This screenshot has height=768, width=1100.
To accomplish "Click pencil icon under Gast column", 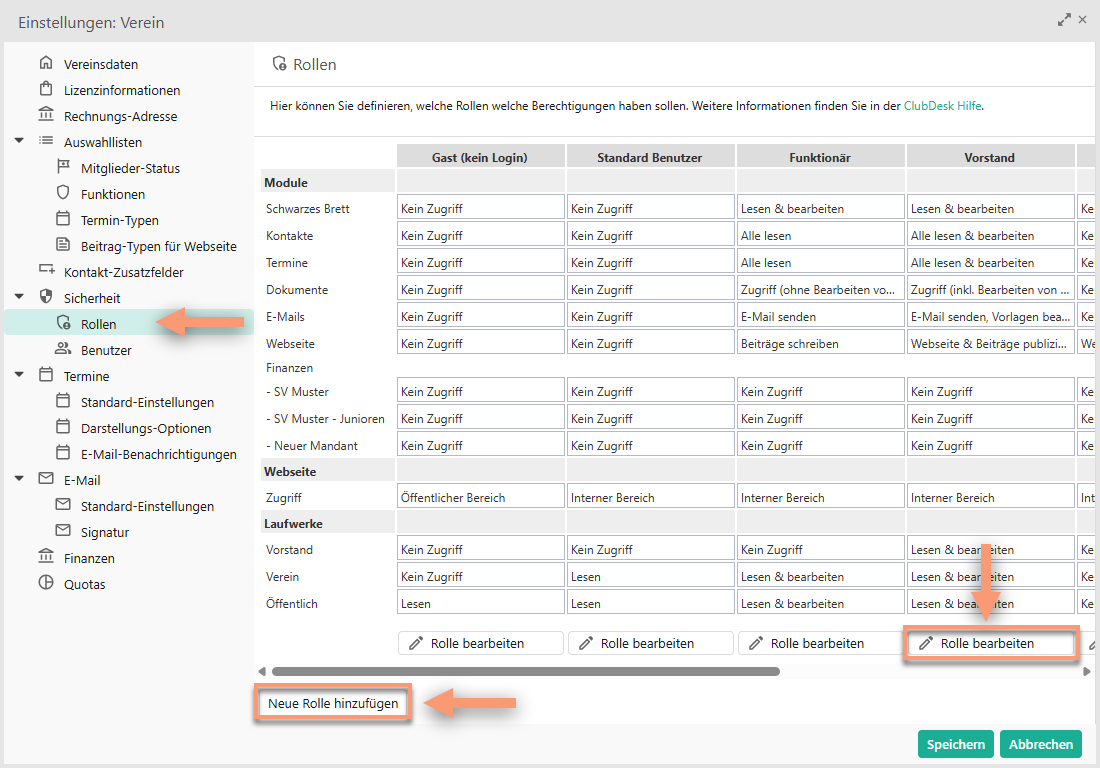I will 416,643.
